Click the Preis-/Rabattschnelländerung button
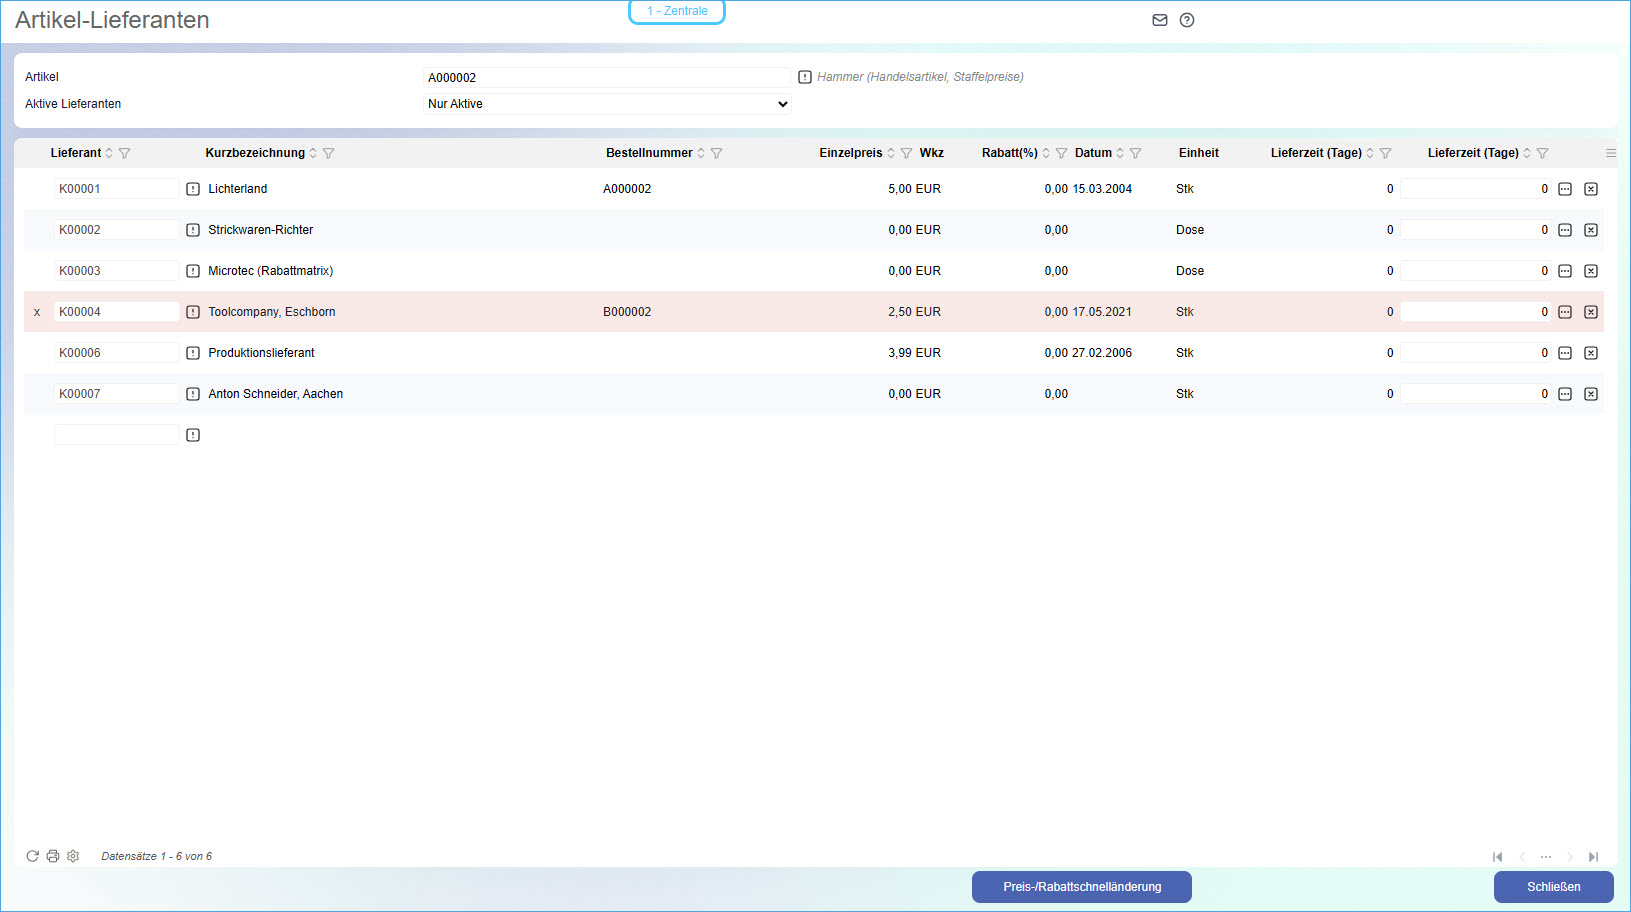The width and height of the screenshot is (1631, 912). pos(1081,887)
